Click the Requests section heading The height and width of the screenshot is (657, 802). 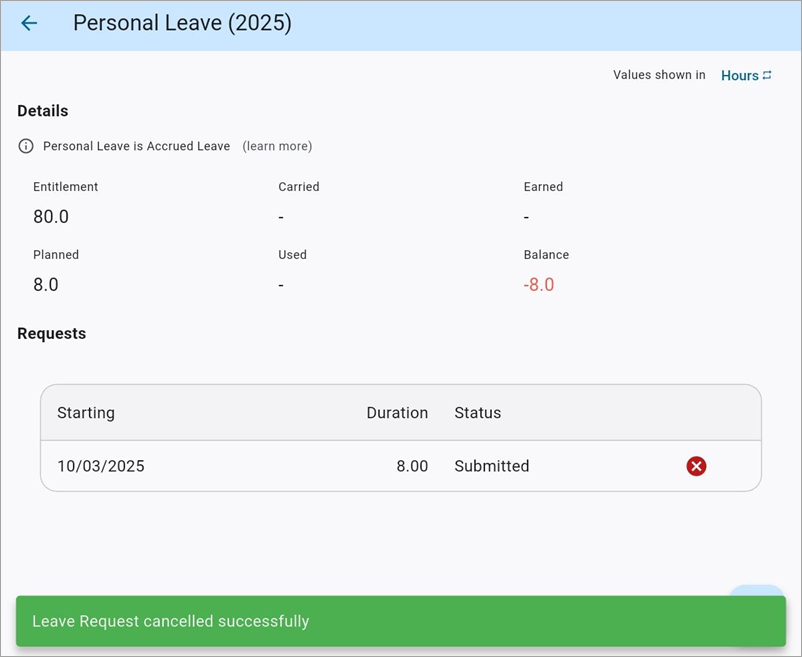52,334
